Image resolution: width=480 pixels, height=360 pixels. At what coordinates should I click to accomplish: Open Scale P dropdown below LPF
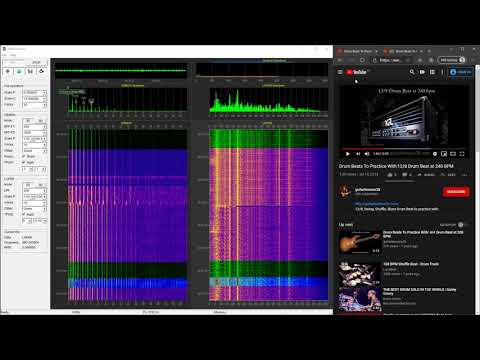coord(34,197)
